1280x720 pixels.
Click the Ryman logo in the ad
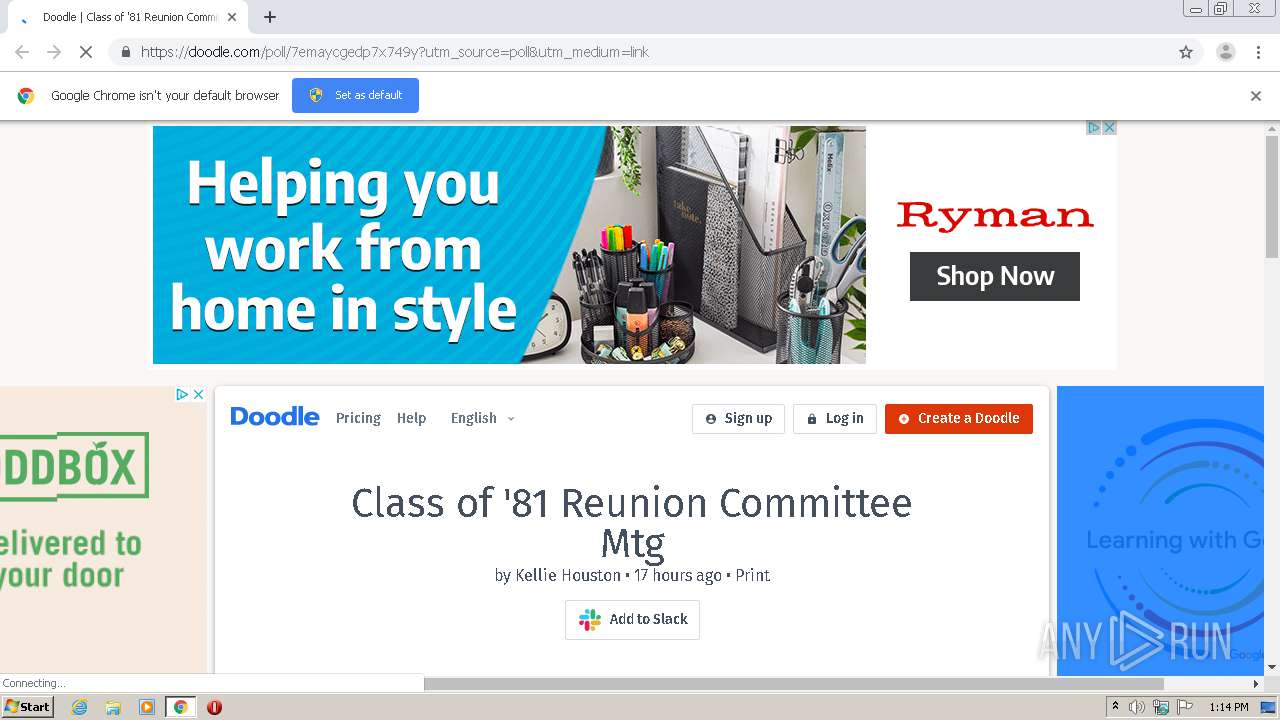995,216
